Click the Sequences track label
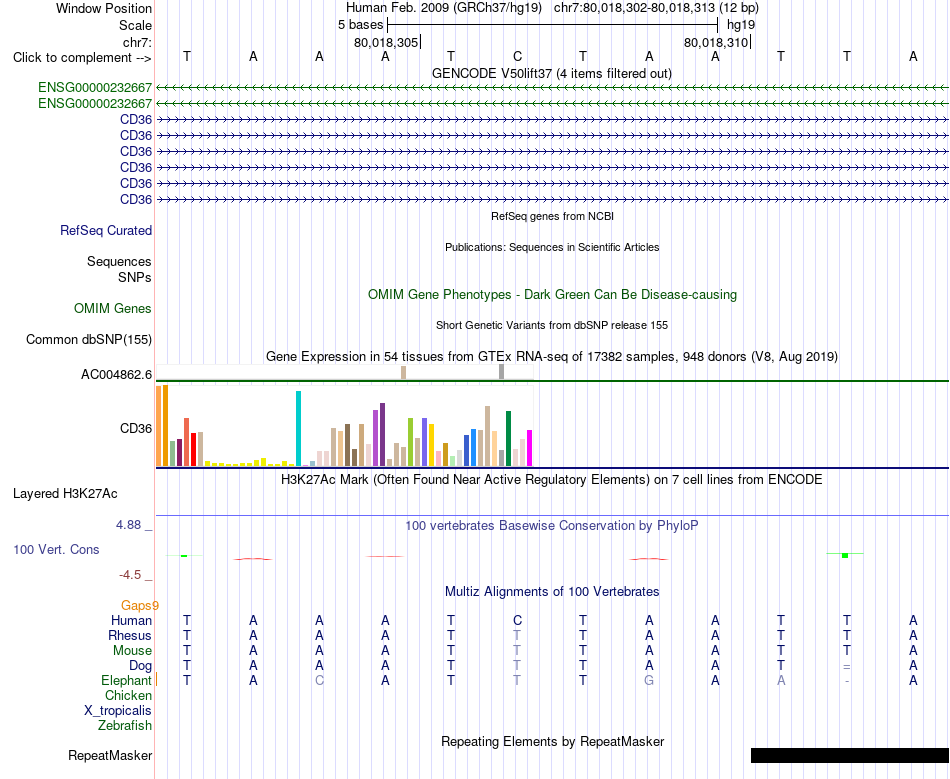The image size is (950, 779). pos(119,261)
